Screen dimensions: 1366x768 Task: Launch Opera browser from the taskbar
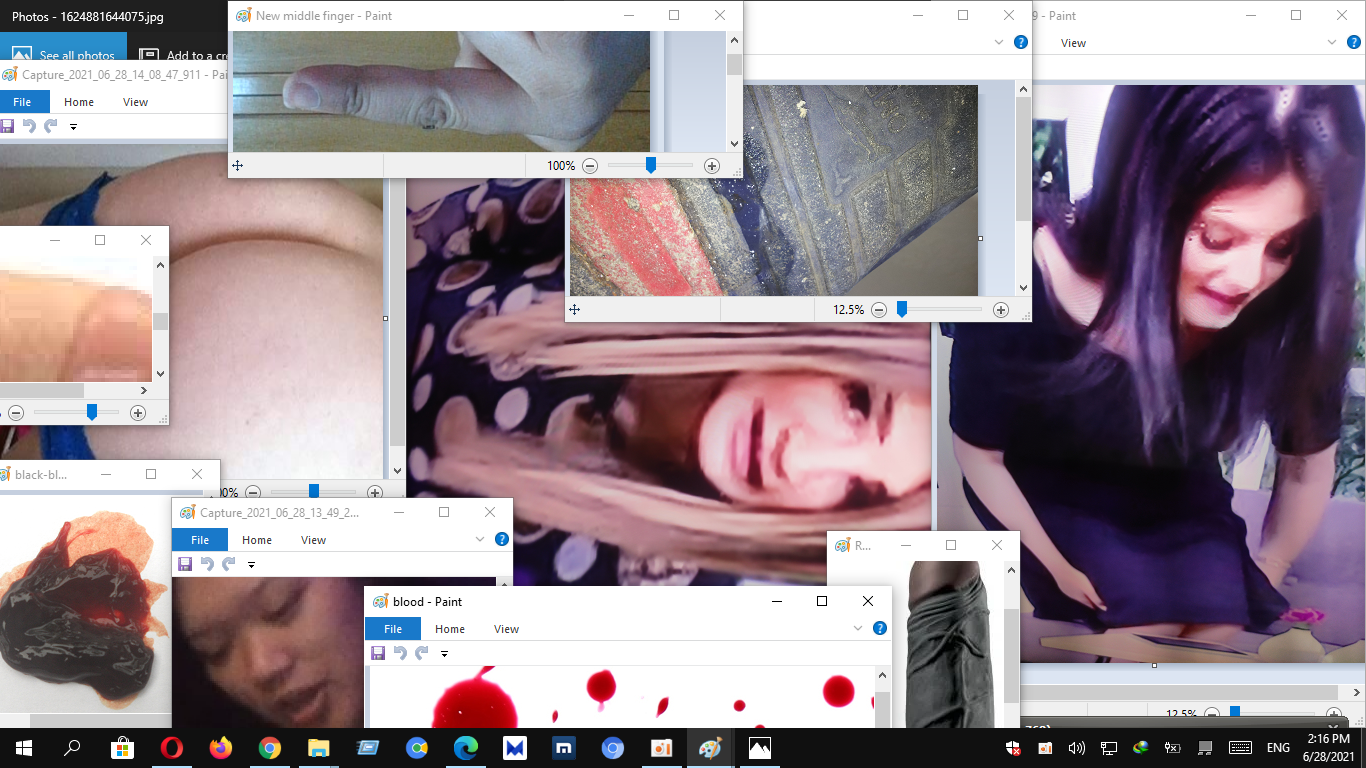(x=172, y=748)
